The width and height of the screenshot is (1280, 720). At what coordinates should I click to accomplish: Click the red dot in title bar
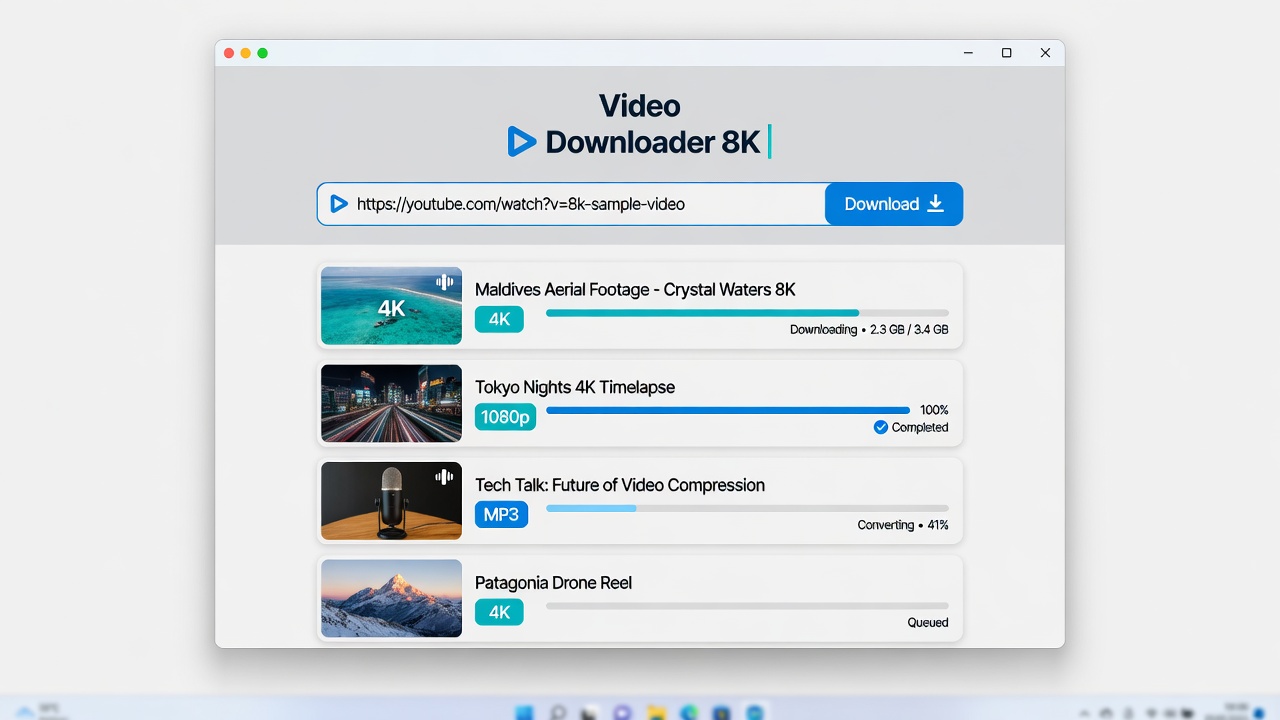229,53
